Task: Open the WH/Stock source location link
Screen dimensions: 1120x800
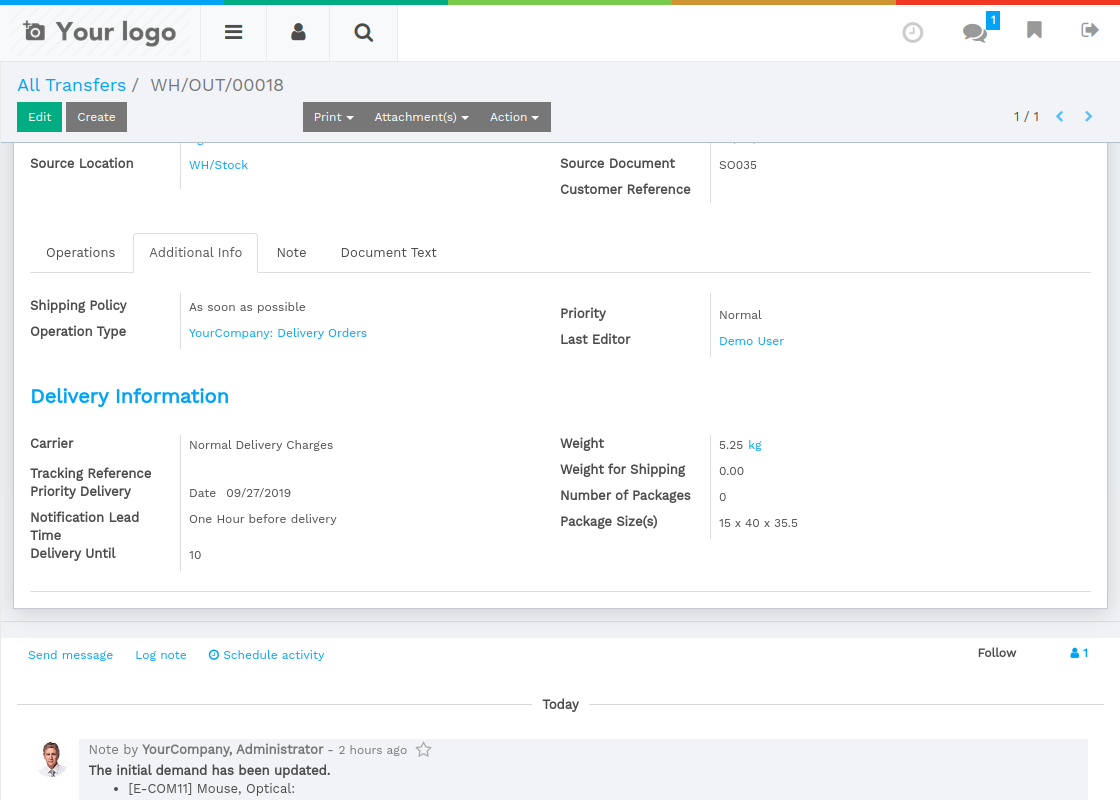Action: [218, 164]
